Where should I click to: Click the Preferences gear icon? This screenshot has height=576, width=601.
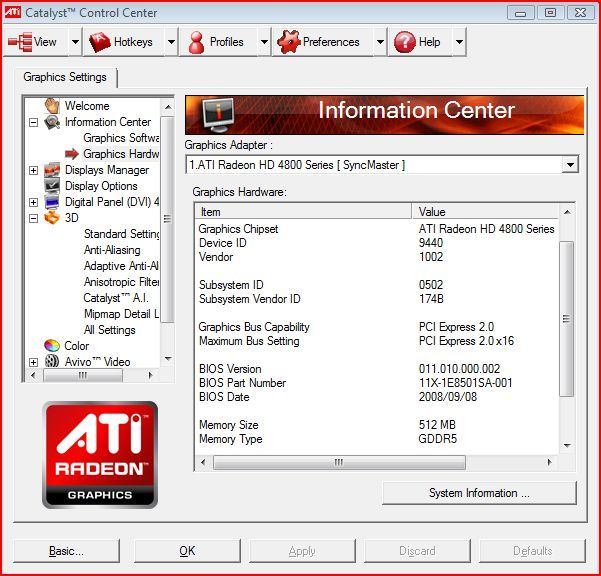(288, 41)
